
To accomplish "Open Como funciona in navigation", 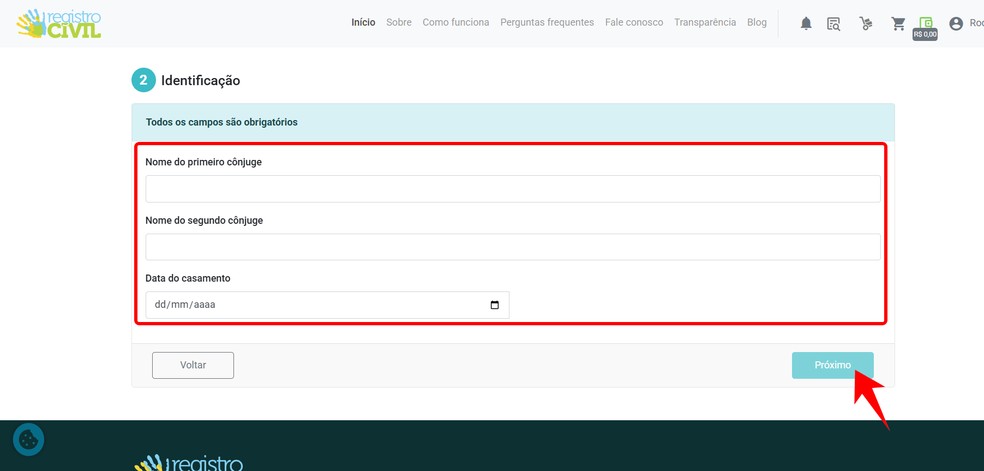I will [x=456, y=23].
